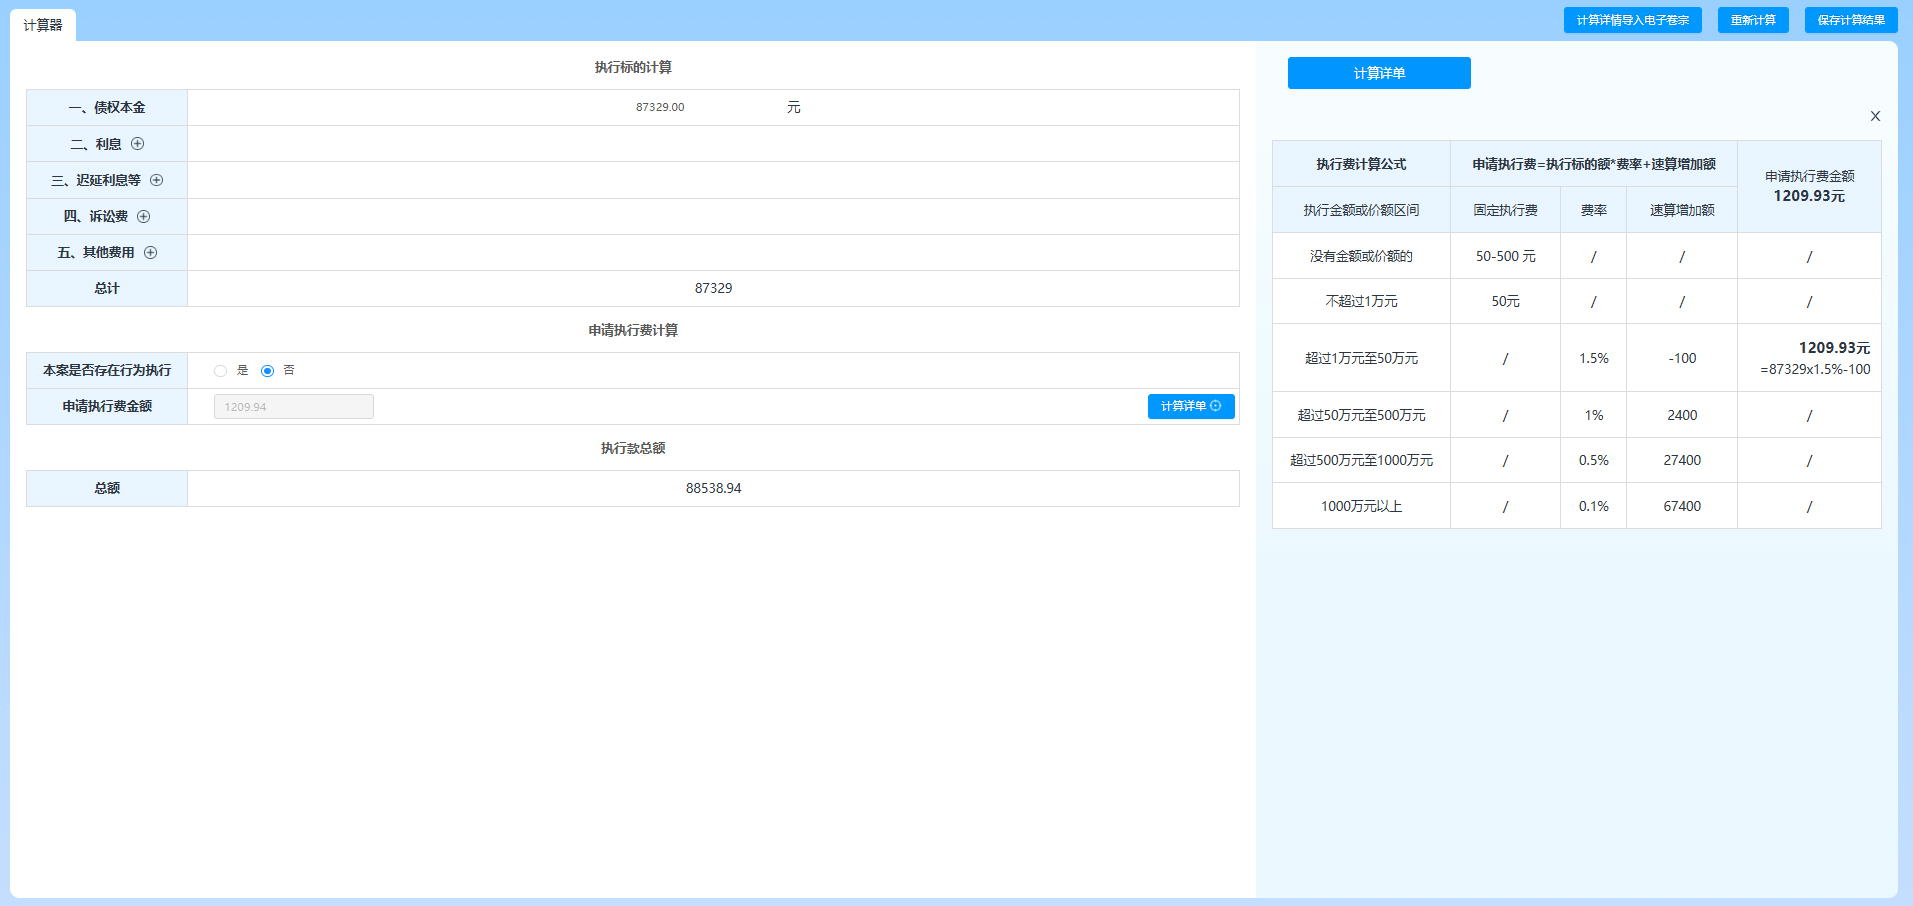The width and height of the screenshot is (1913, 906).
Task: Click the 1000万元以上 row label
Action: pos(1361,506)
